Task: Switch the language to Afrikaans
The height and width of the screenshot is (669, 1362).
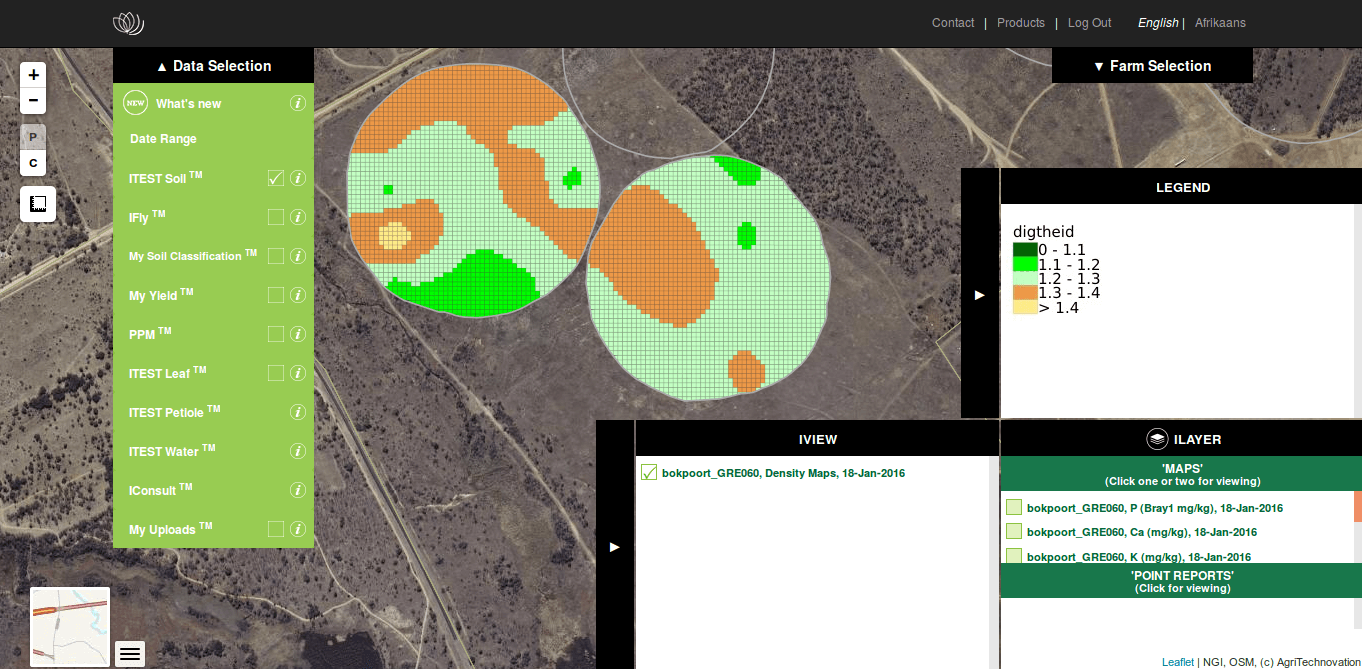Action: [x=1219, y=22]
